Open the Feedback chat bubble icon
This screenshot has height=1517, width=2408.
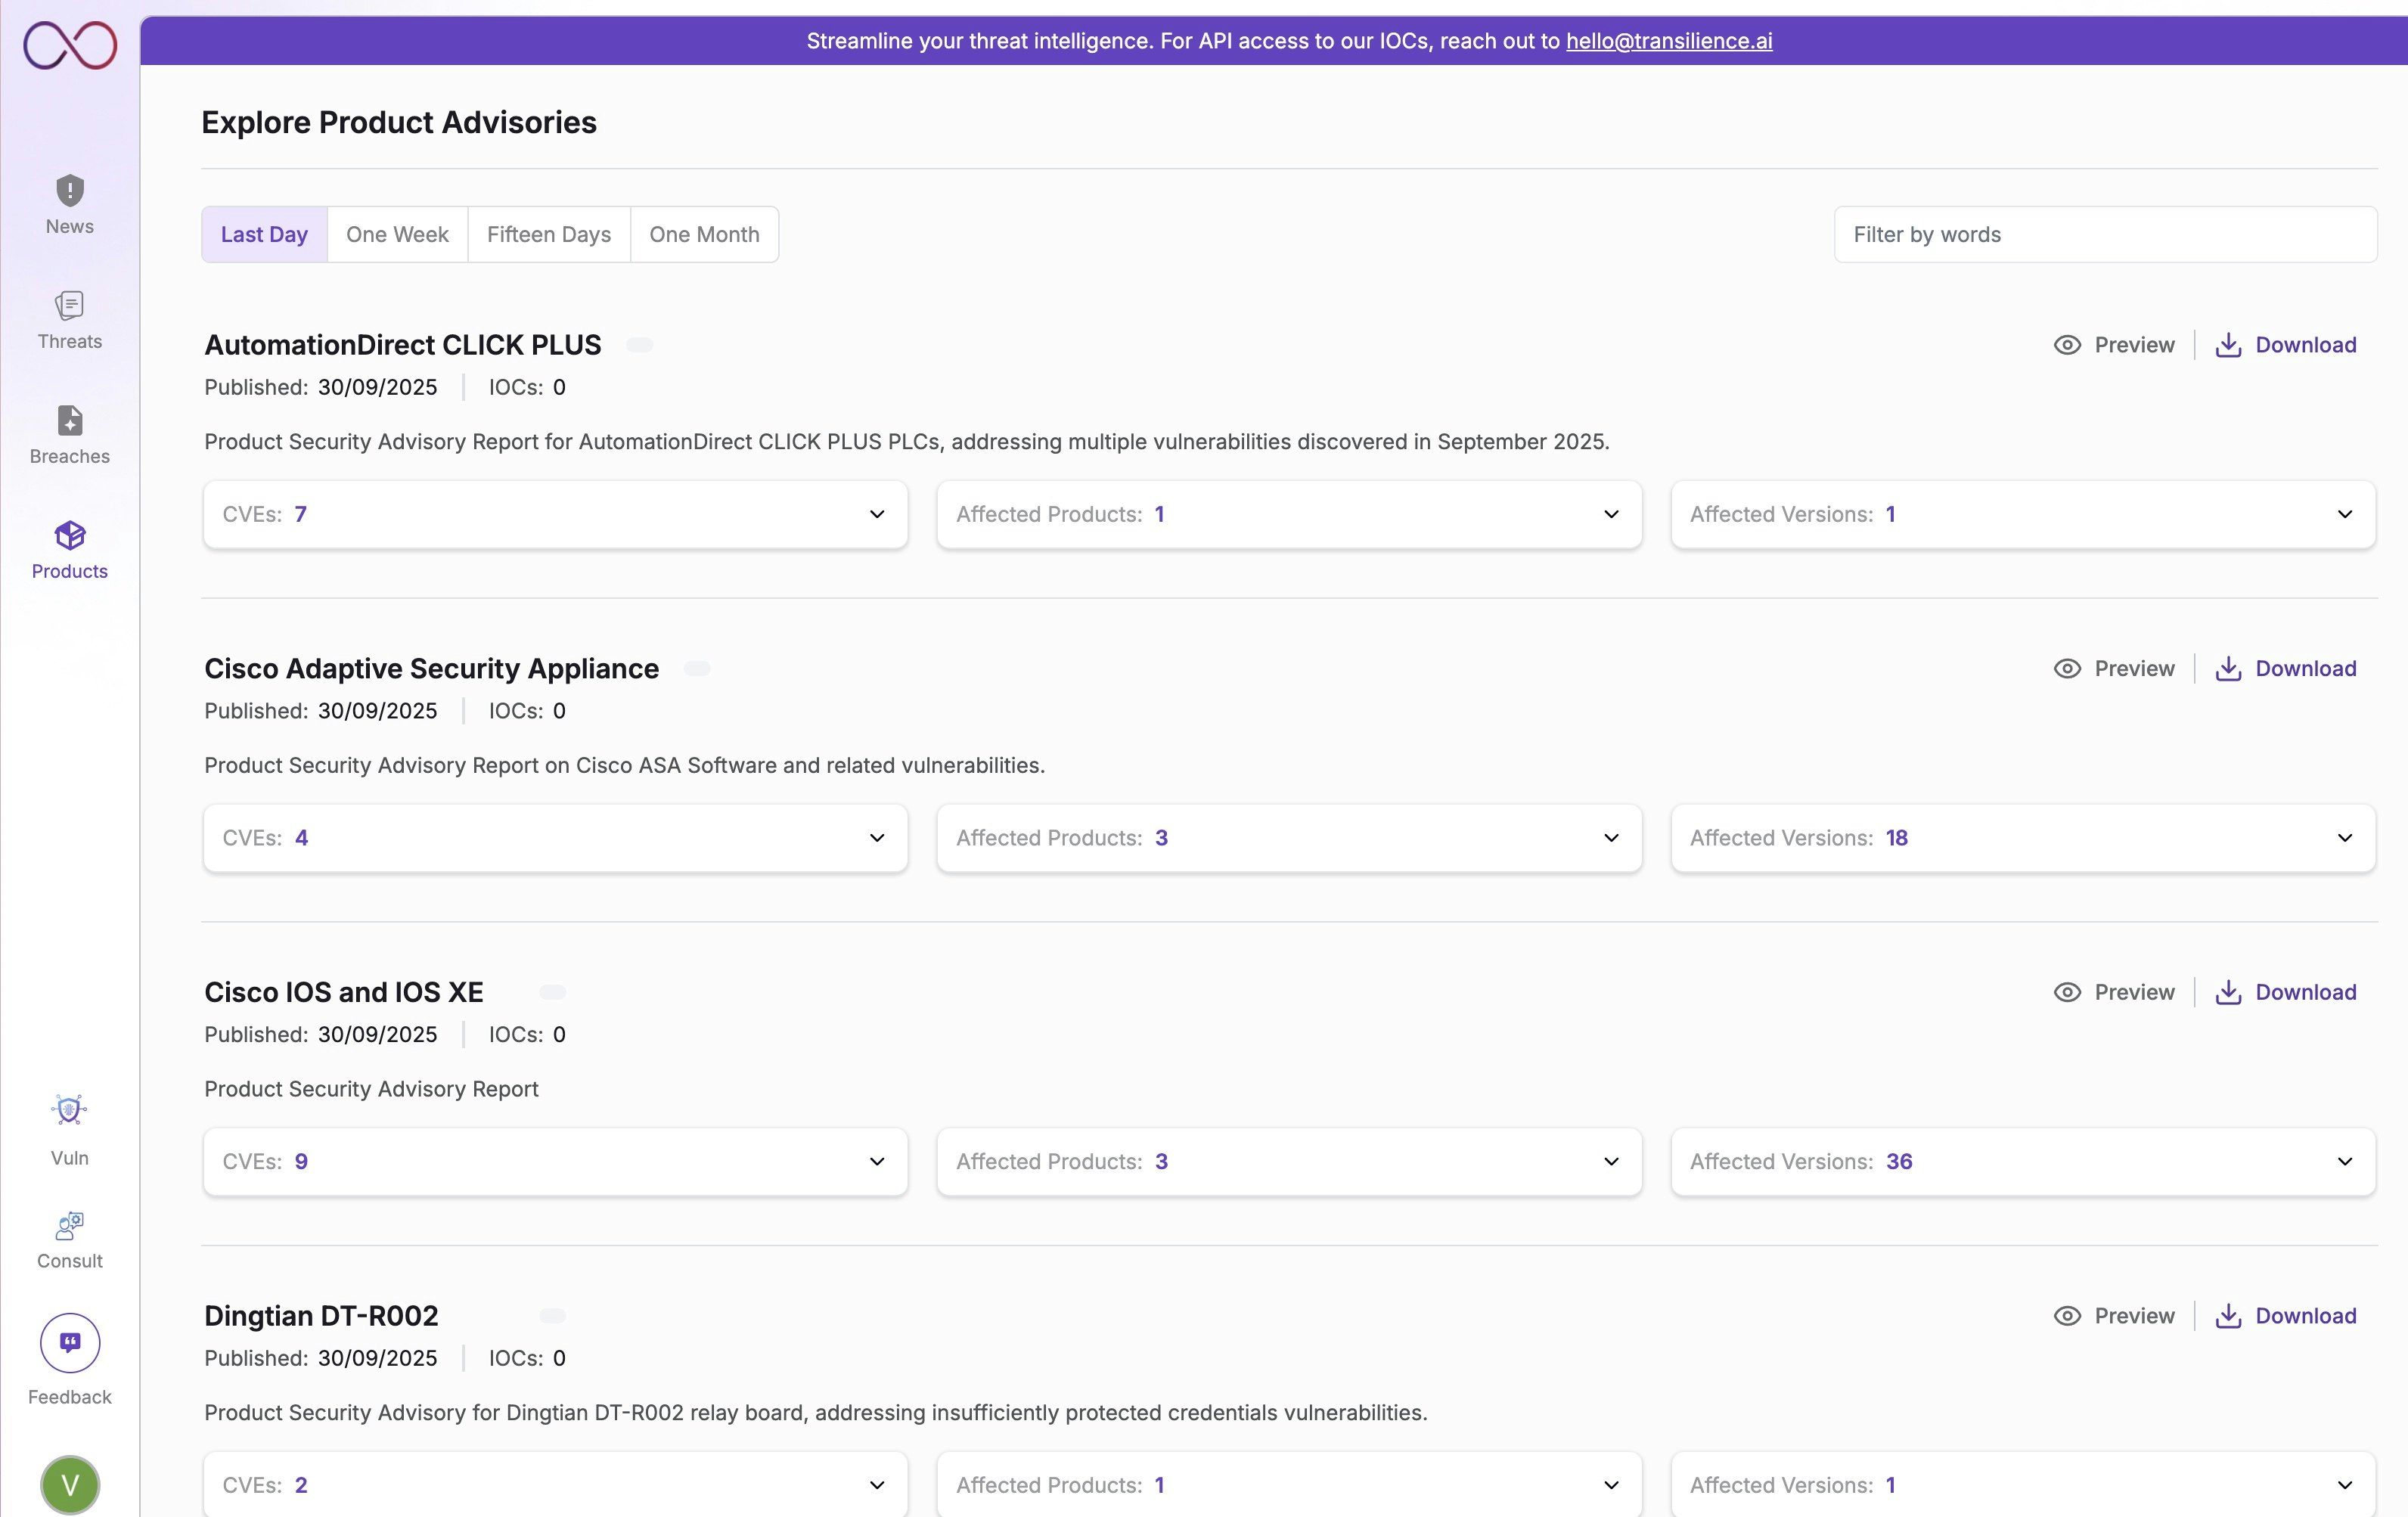(x=69, y=1342)
